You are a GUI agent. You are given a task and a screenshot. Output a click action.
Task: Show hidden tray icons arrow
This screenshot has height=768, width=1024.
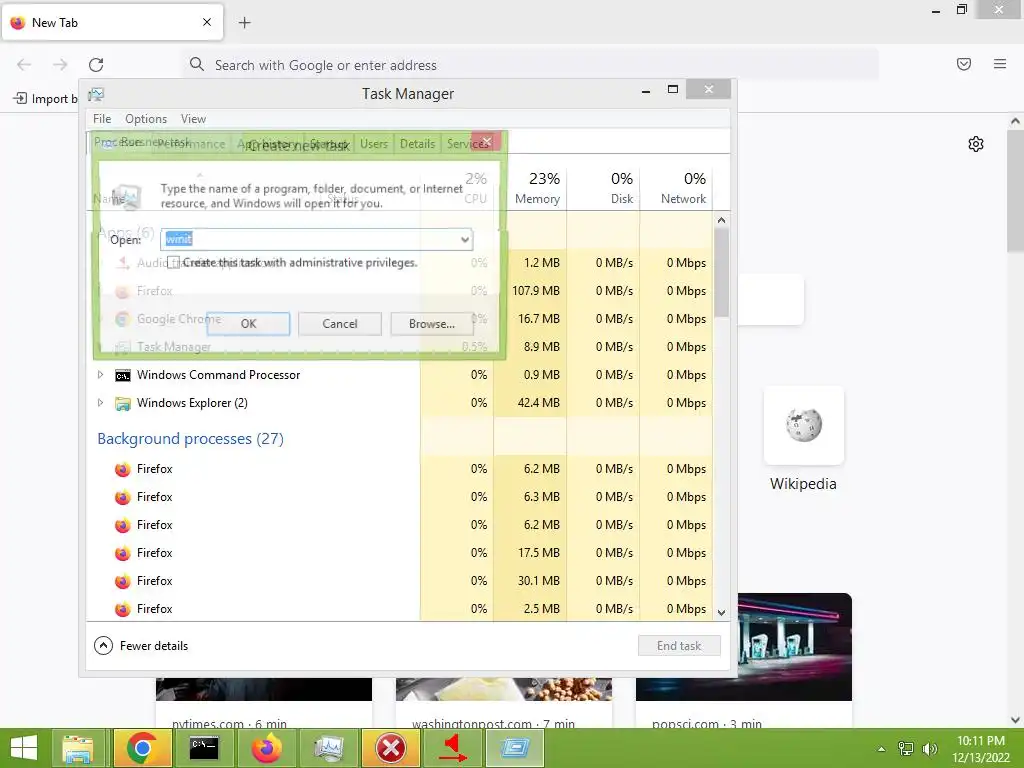[x=882, y=749]
